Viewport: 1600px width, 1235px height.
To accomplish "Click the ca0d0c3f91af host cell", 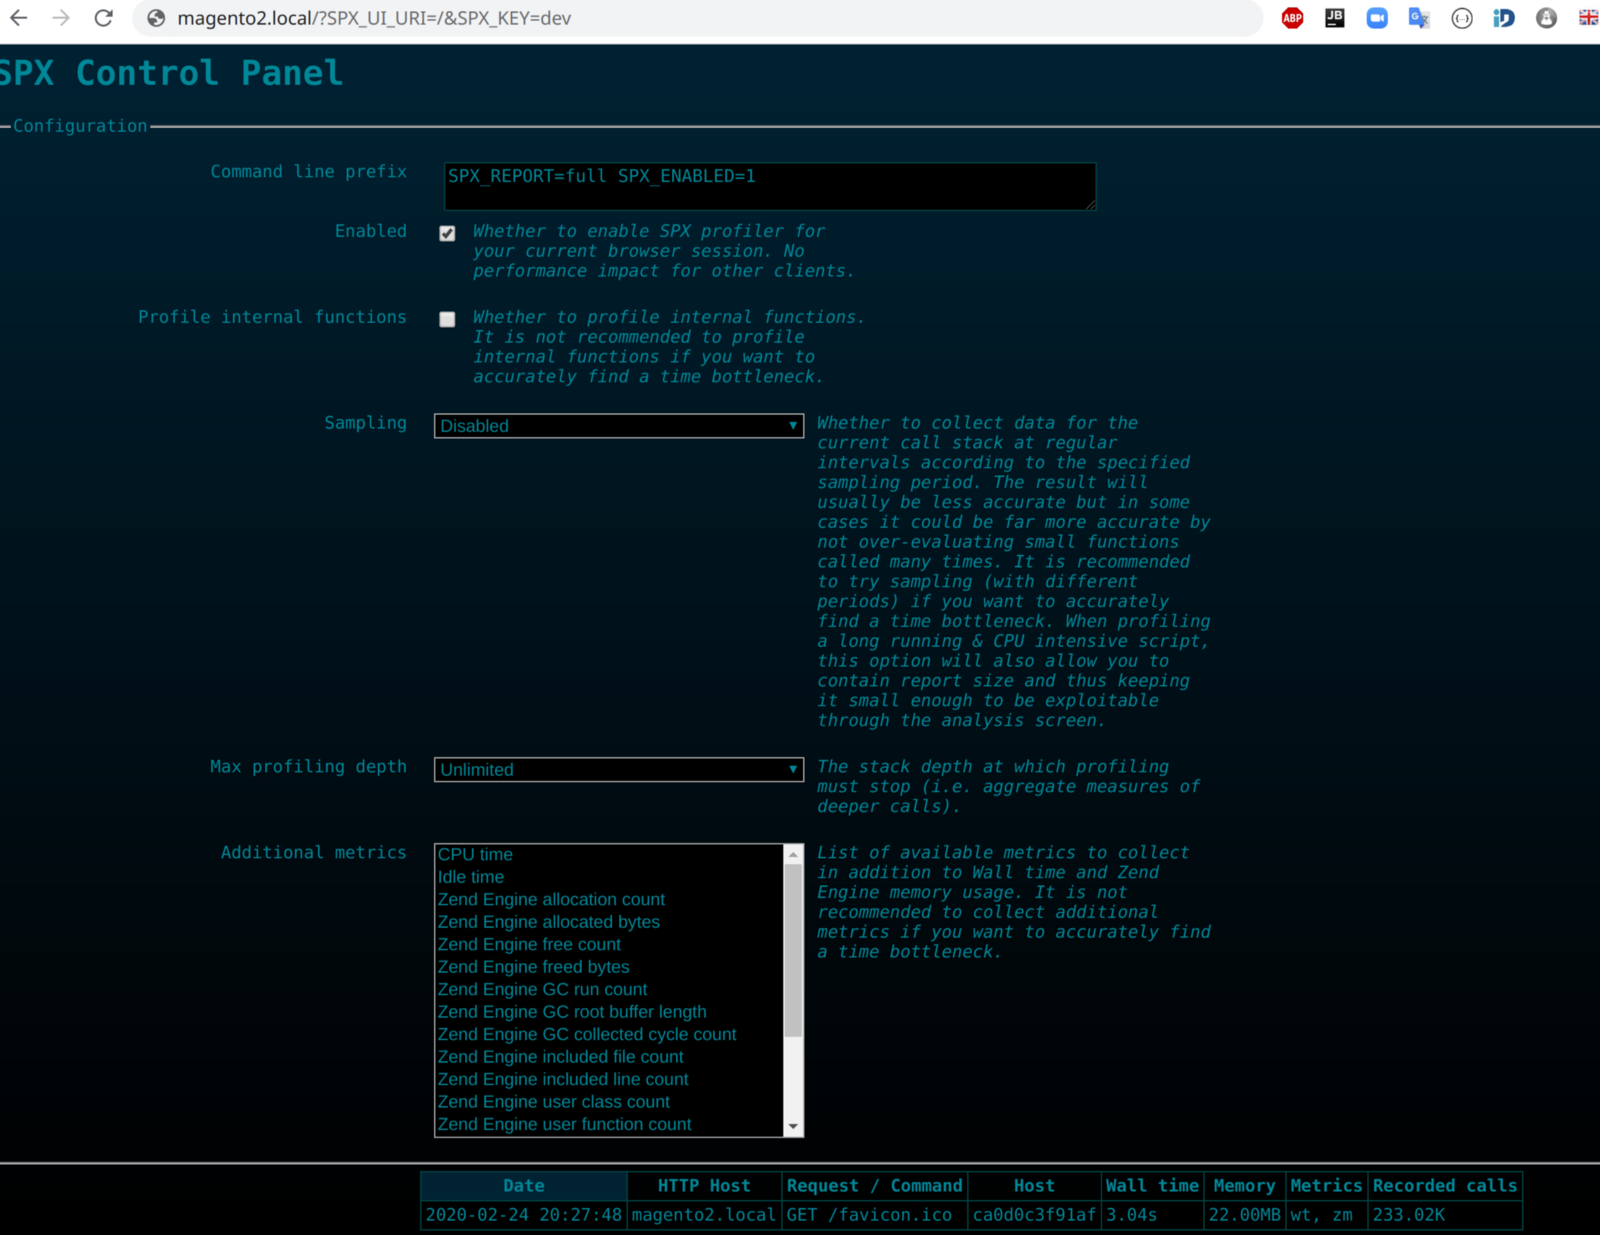I will (x=1034, y=1215).
